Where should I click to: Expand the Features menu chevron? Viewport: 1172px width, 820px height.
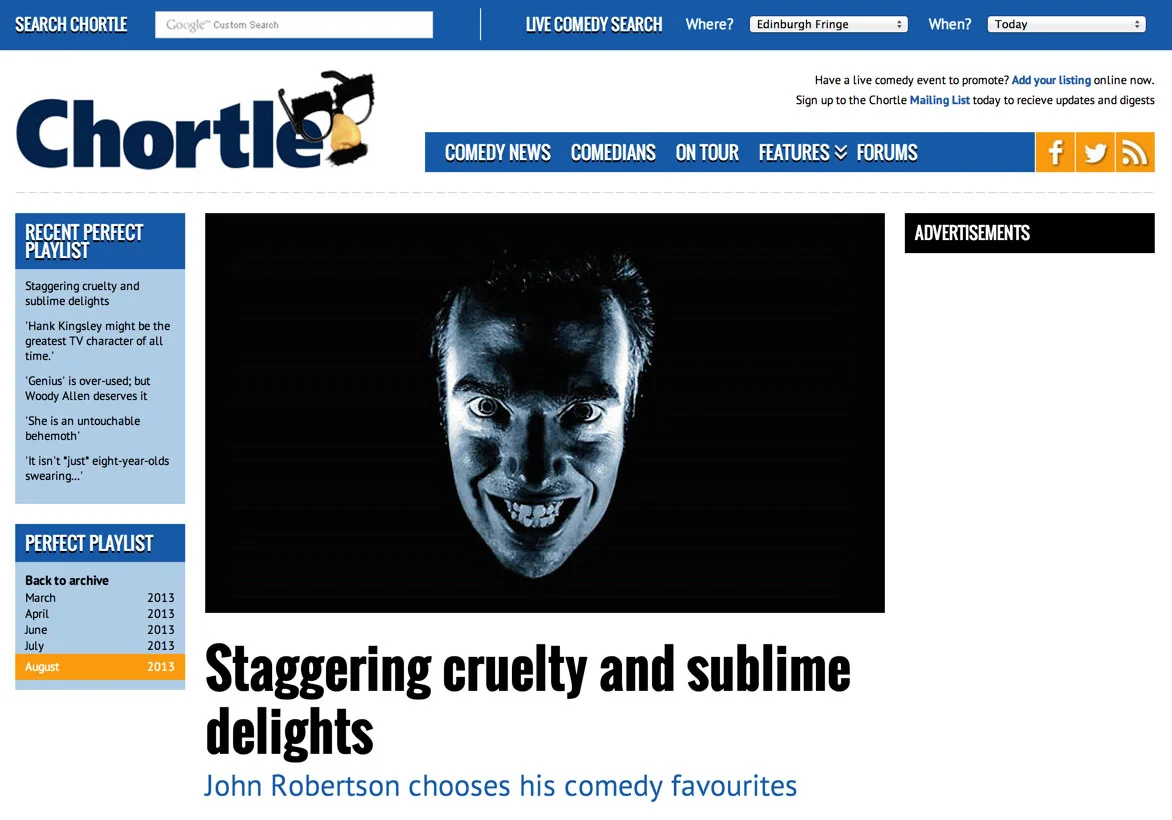(x=841, y=152)
